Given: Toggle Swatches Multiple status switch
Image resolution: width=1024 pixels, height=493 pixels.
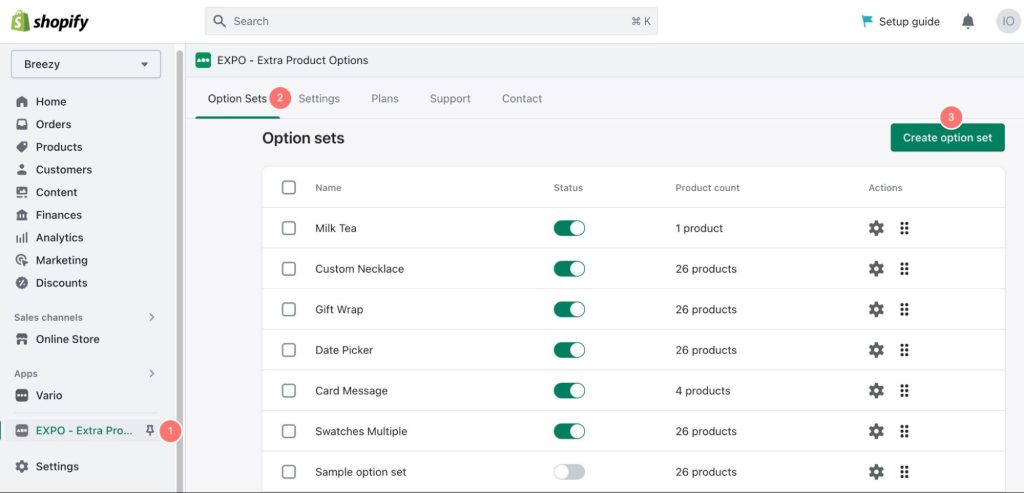Looking at the screenshot, I should [569, 431].
